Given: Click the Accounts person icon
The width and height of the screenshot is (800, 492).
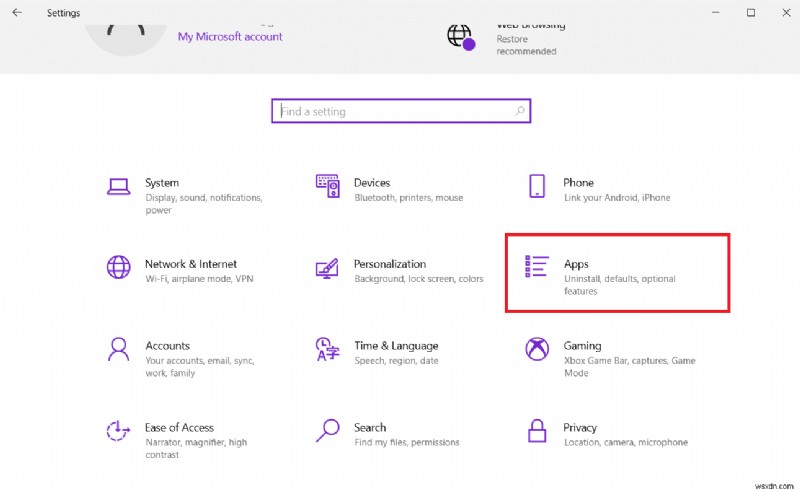Looking at the screenshot, I should click(118, 349).
